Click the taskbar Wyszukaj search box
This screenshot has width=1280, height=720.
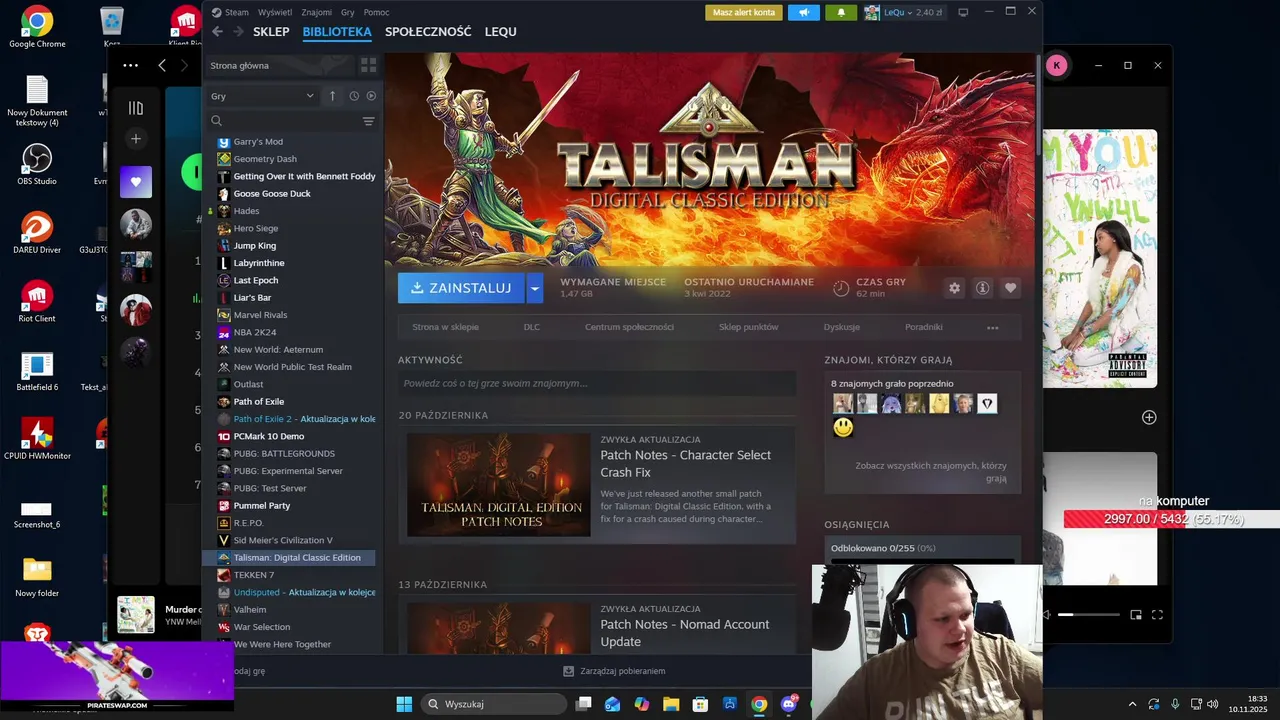(494, 704)
